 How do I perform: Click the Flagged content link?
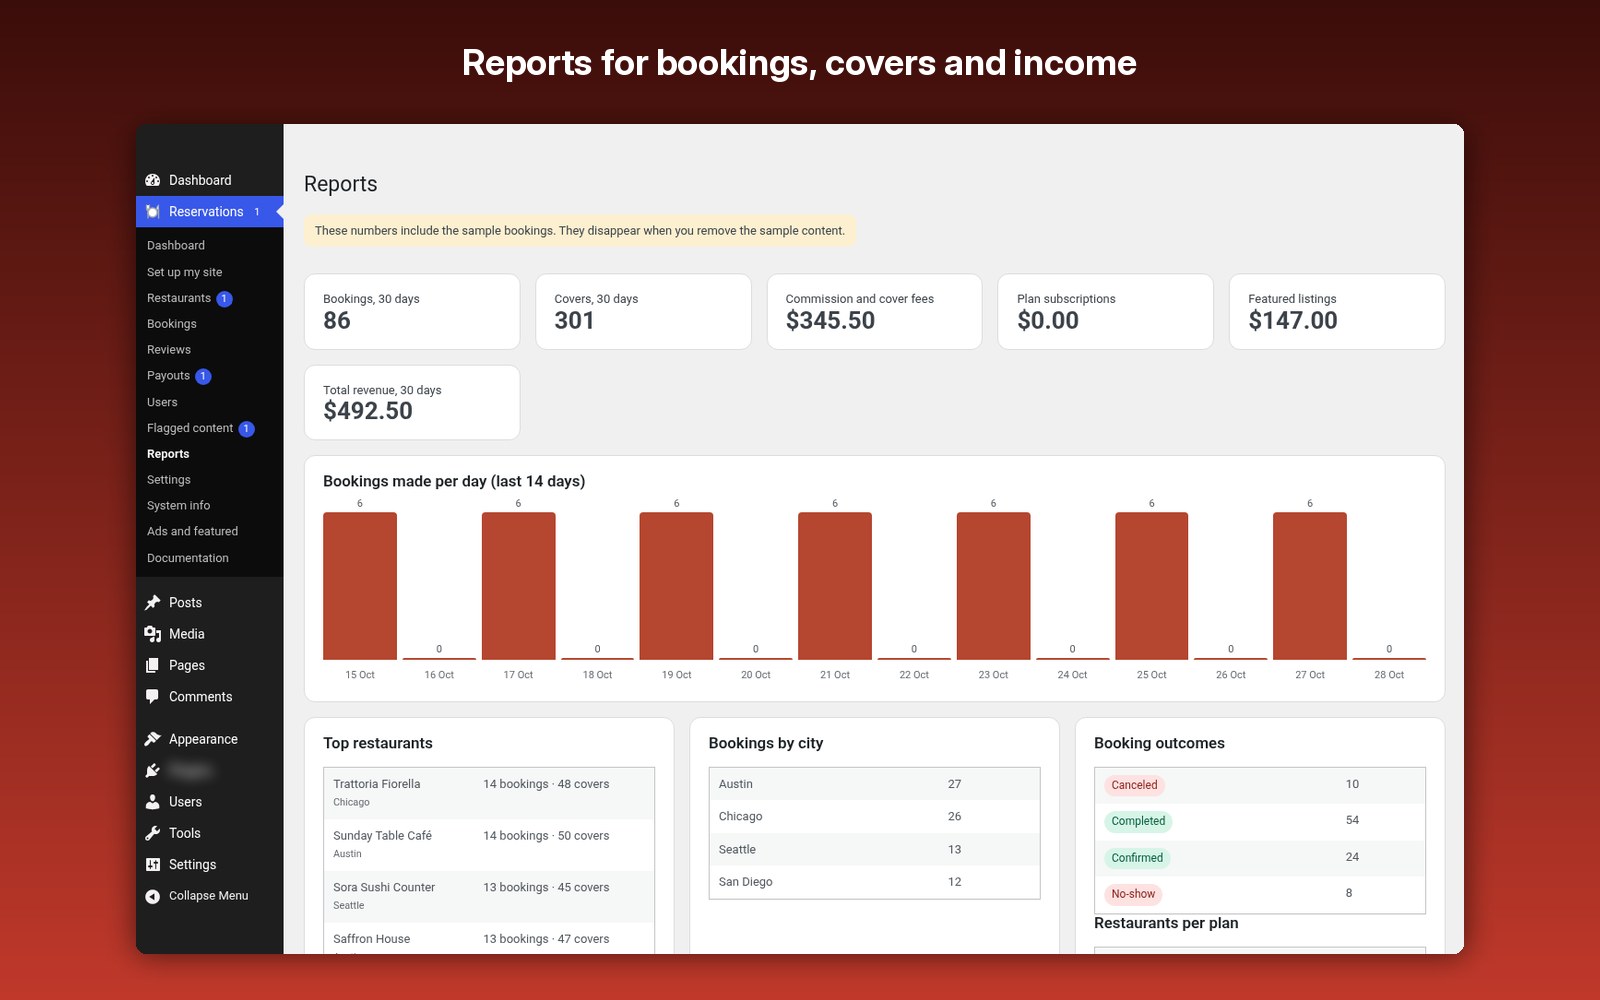[x=190, y=428]
